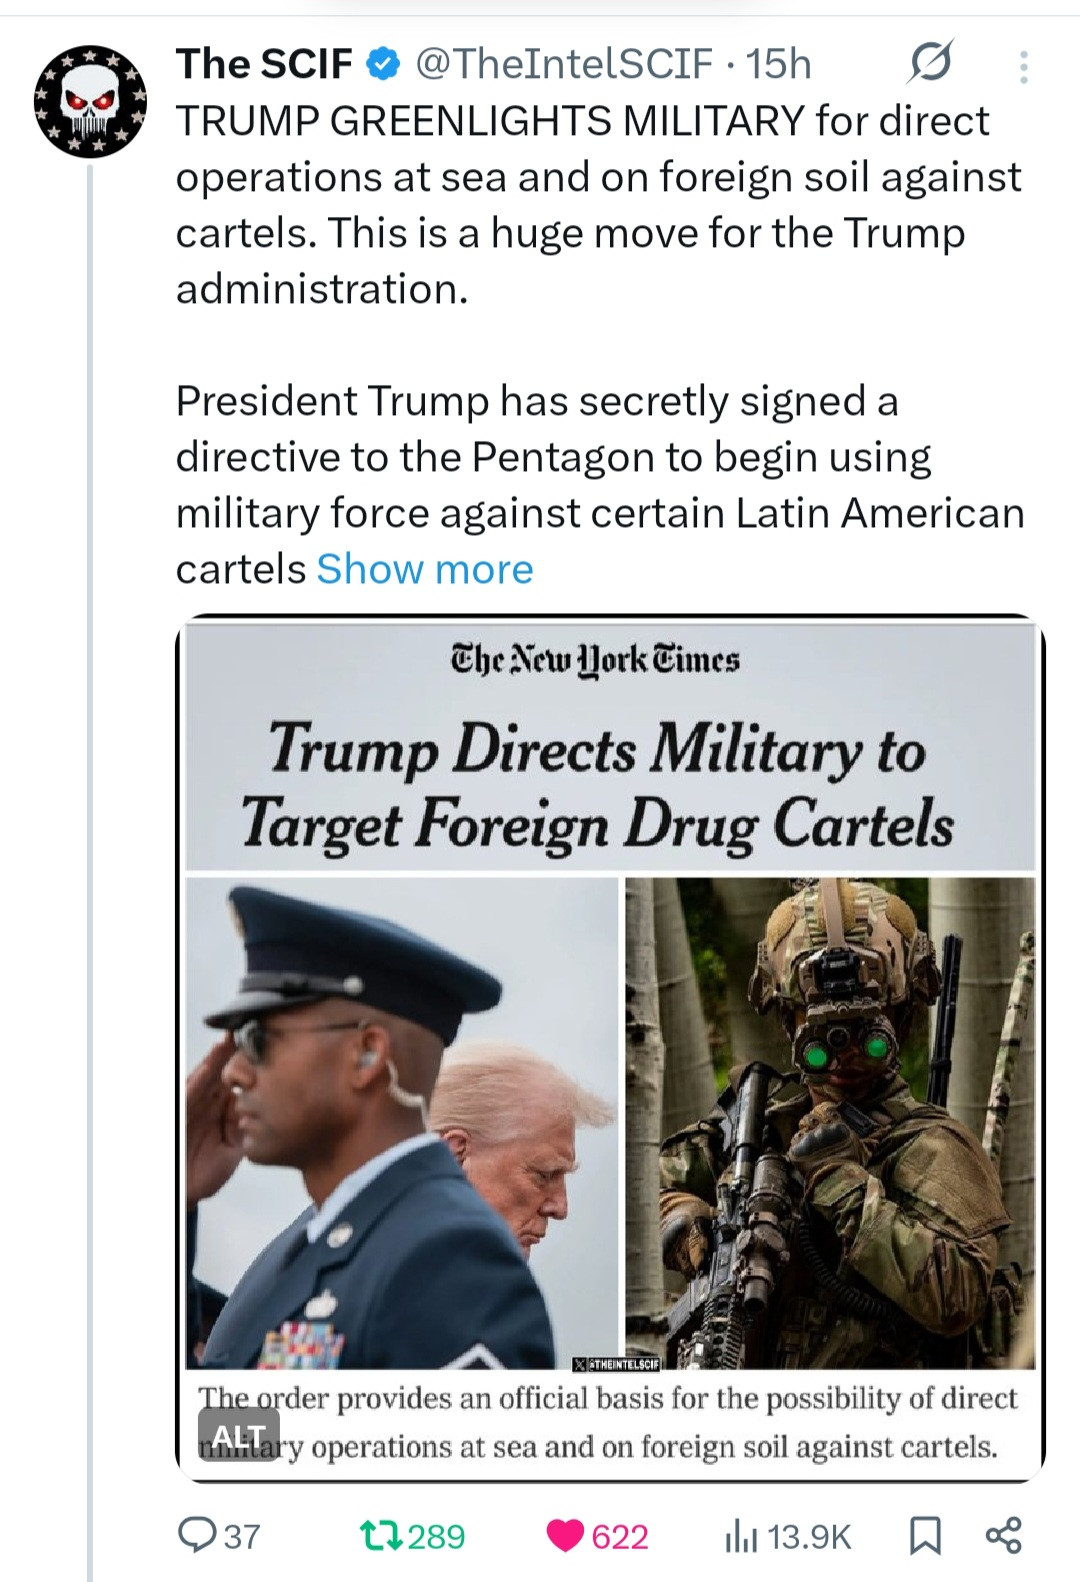The image size is (1080, 1582).
Task: Click the blue verified checkmark badge
Action: click(385, 64)
